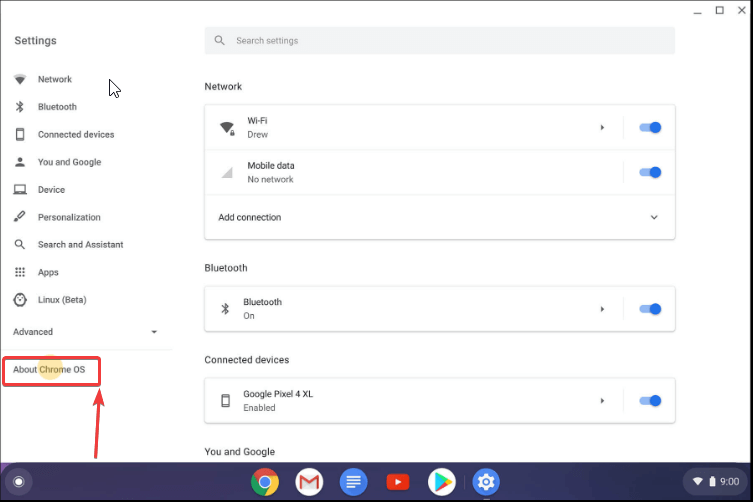Expand Bluetooth details arrow
The width and height of the screenshot is (753, 502).
(x=602, y=309)
